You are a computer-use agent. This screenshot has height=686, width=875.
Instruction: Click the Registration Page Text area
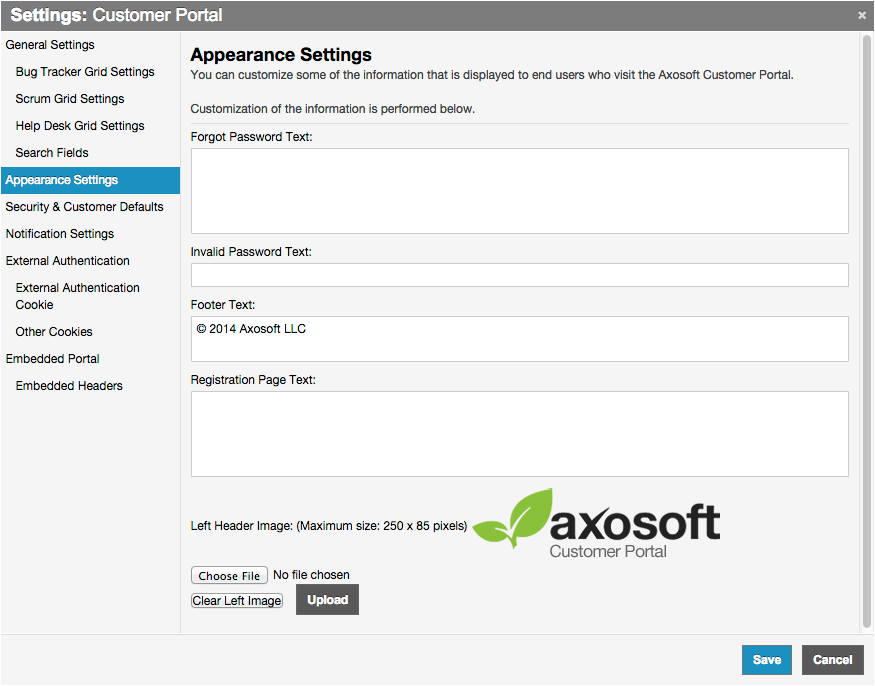click(x=519, y=434)
